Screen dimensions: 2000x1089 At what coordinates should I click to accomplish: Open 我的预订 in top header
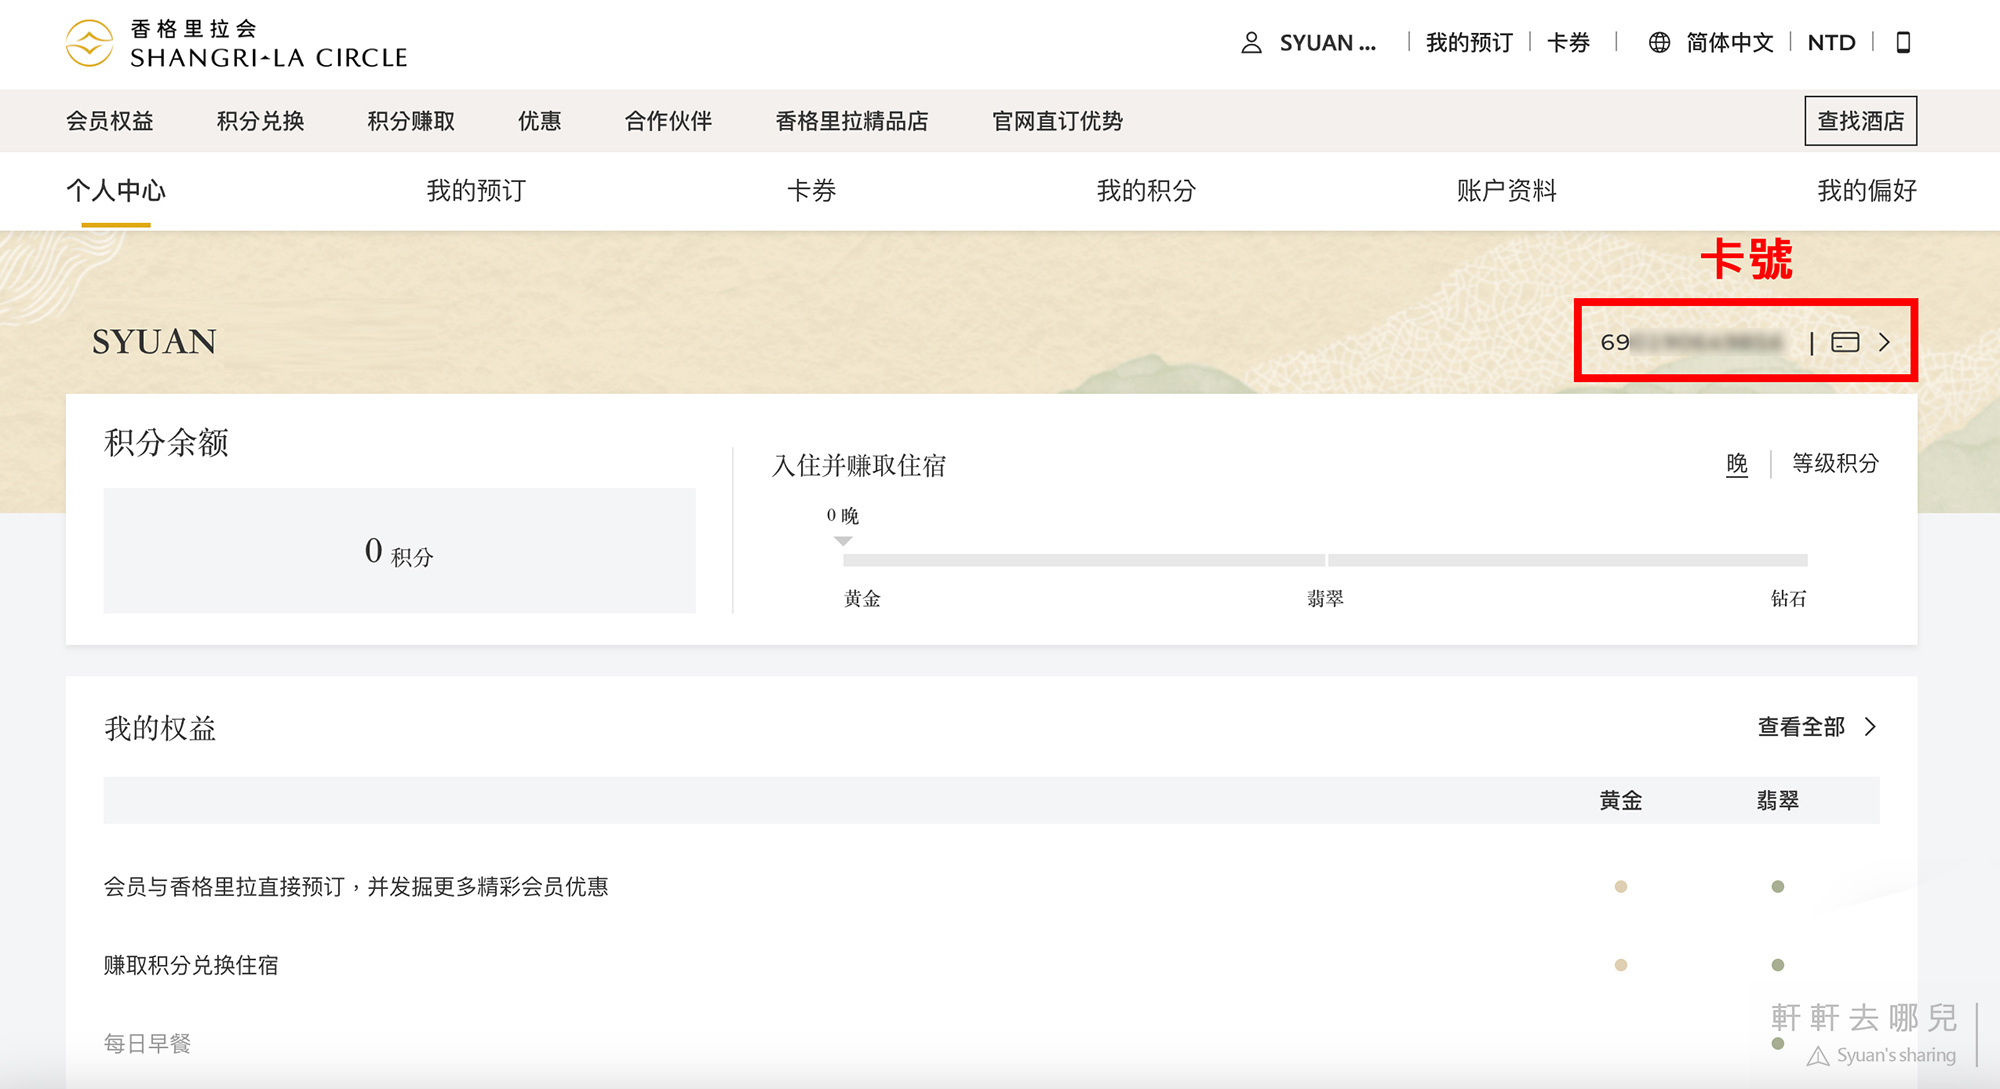(x=1469, y=43)
